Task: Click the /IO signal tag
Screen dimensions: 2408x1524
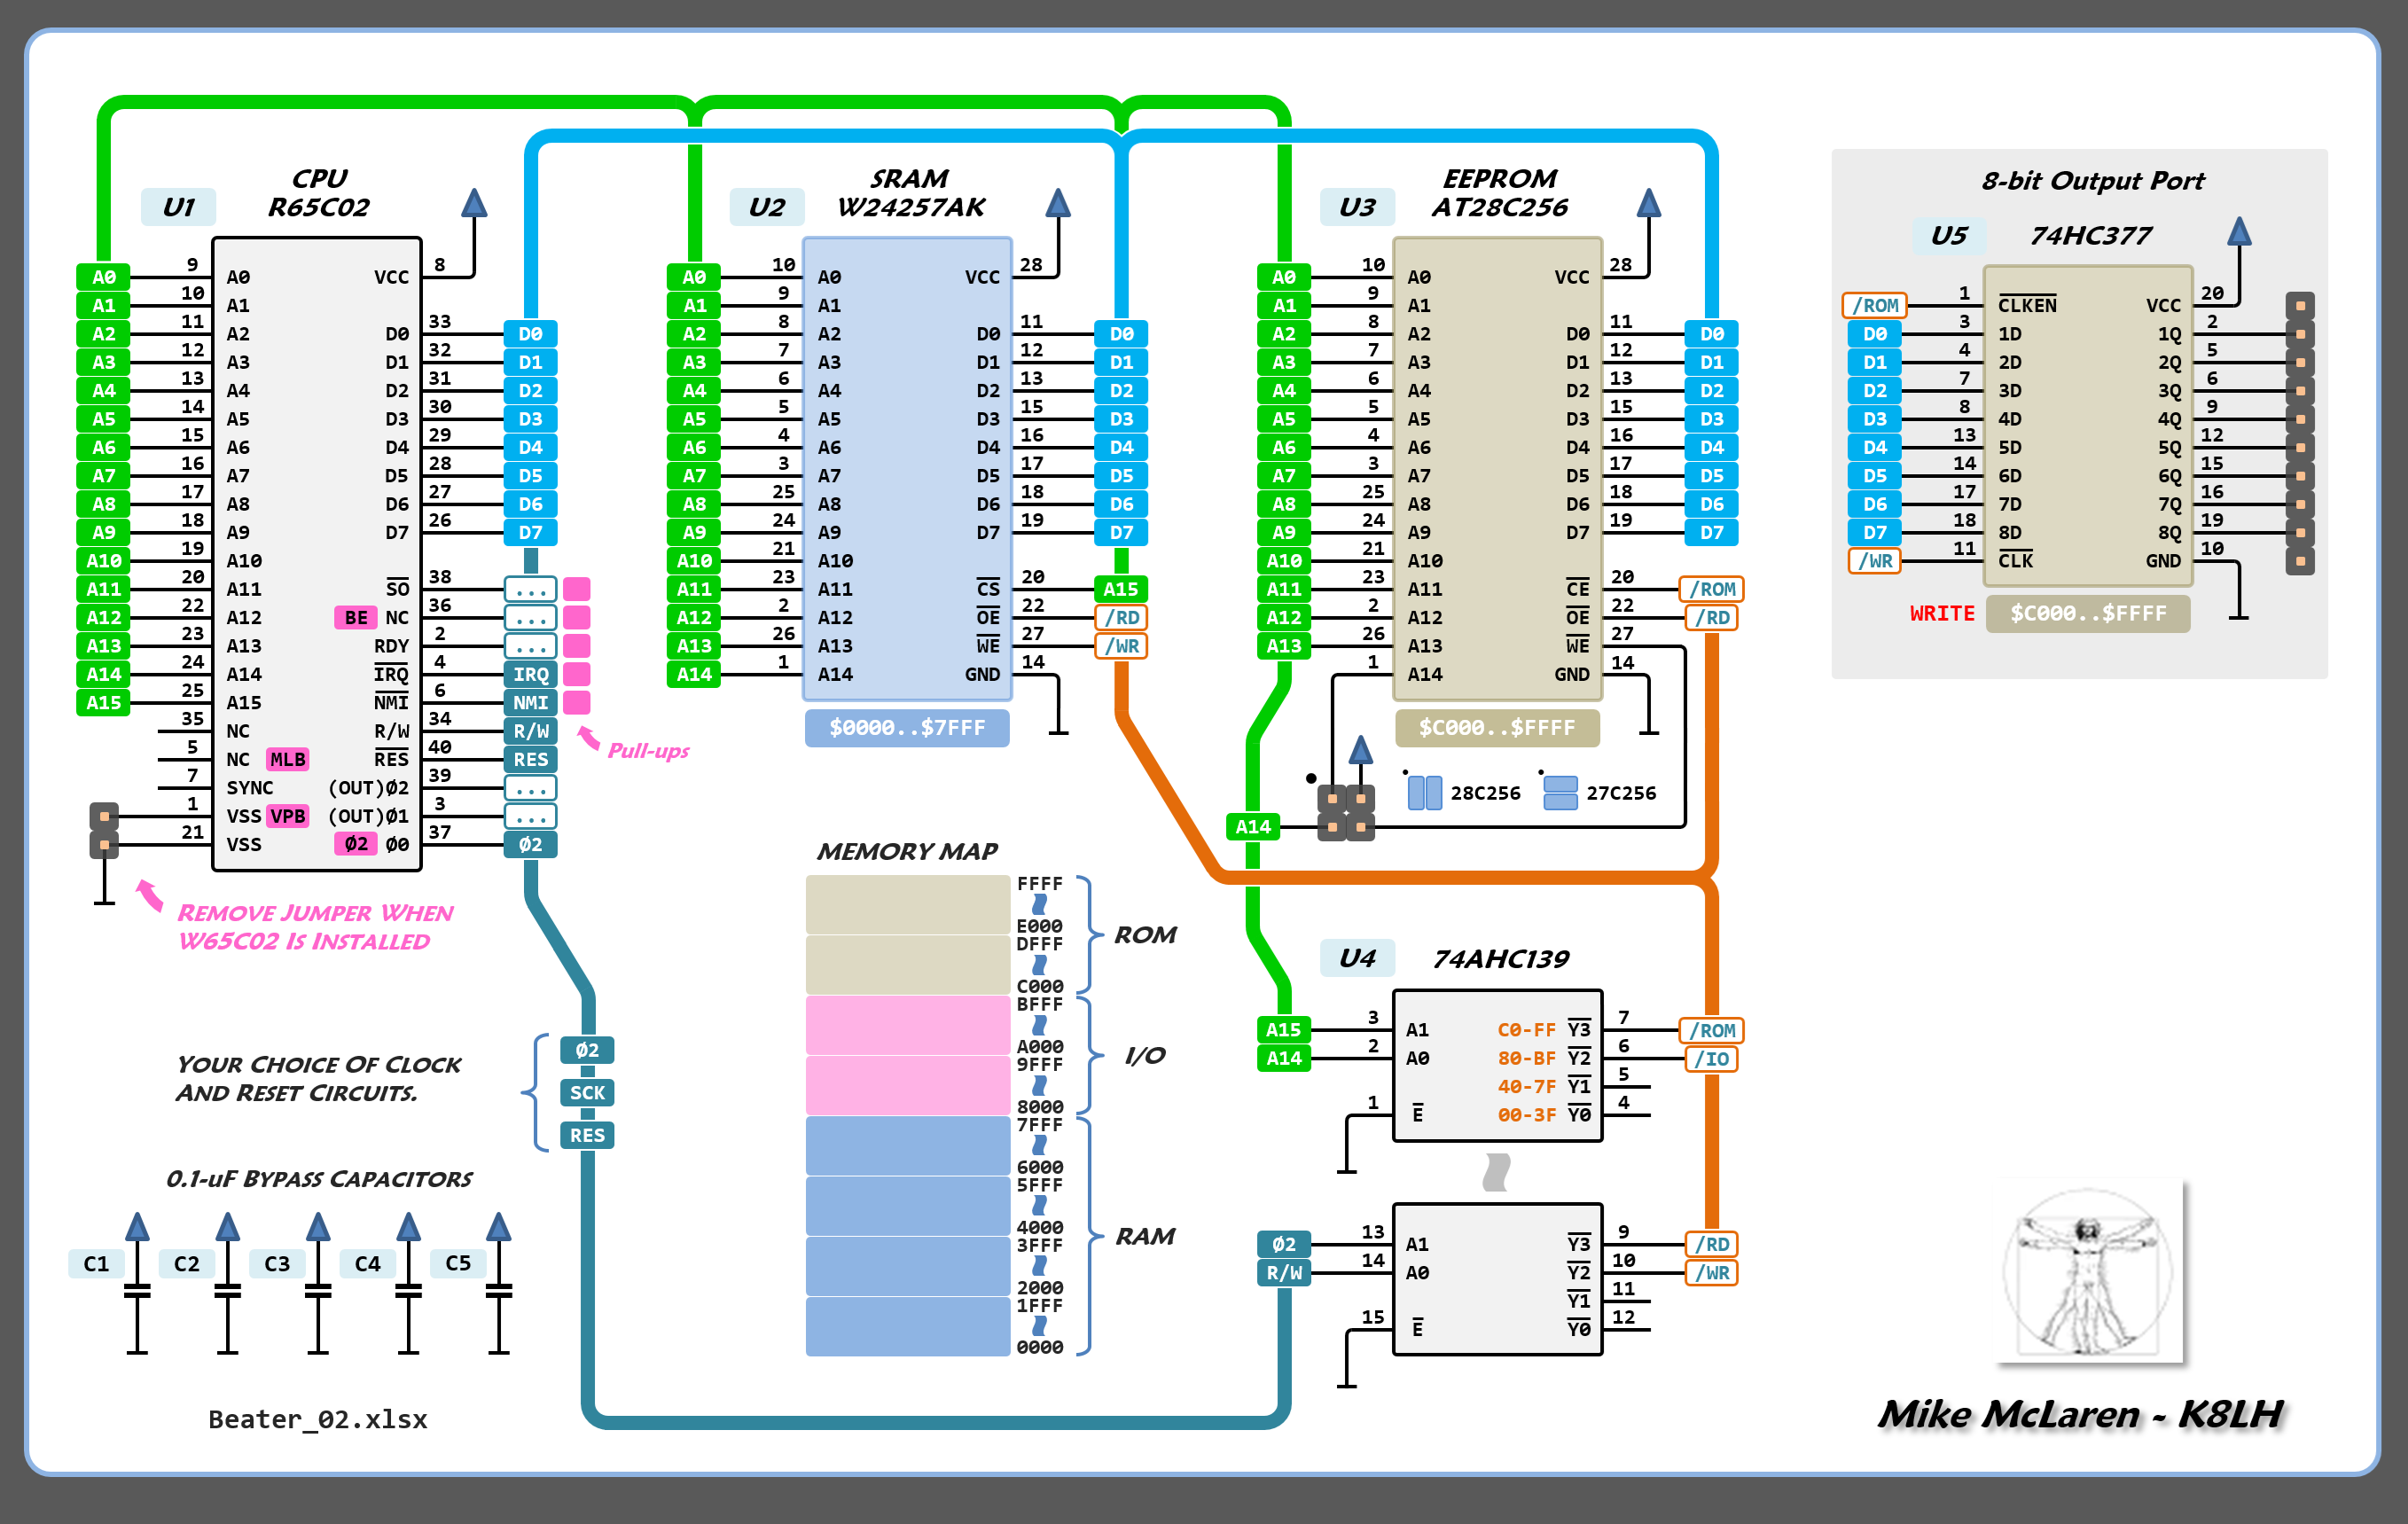Action: 1712,1058
